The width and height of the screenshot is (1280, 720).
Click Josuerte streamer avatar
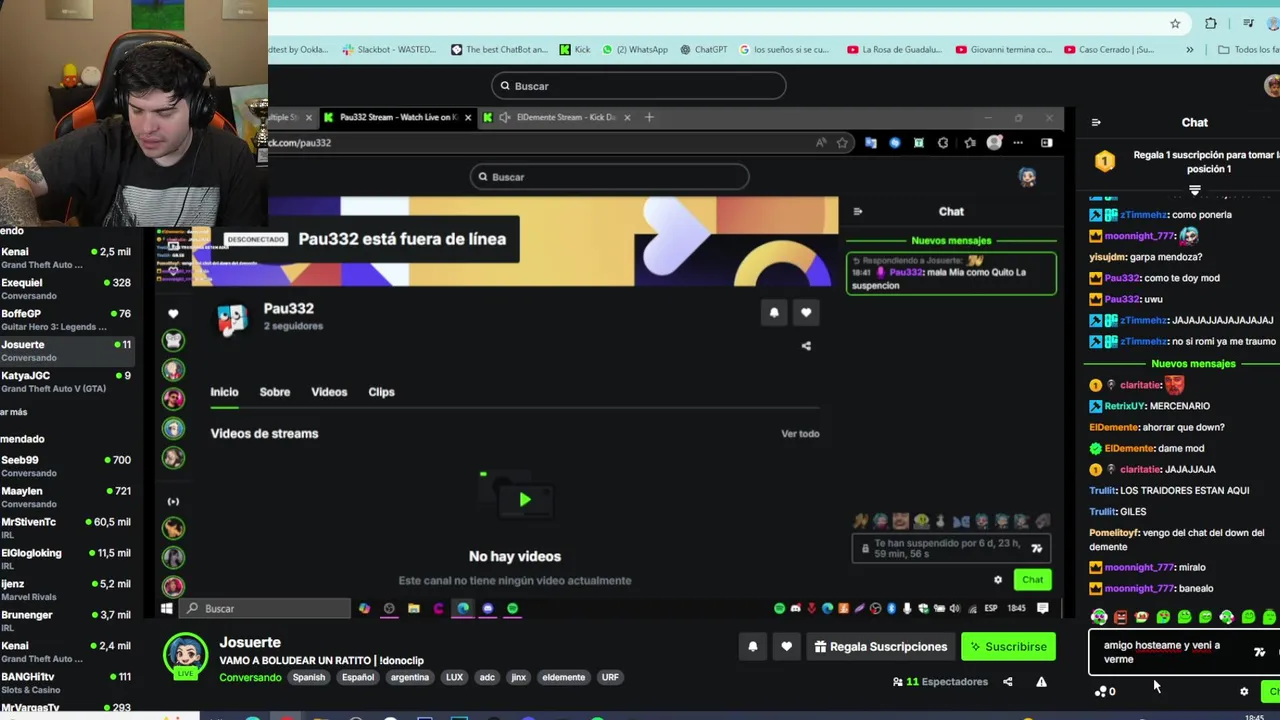[186, 655]
